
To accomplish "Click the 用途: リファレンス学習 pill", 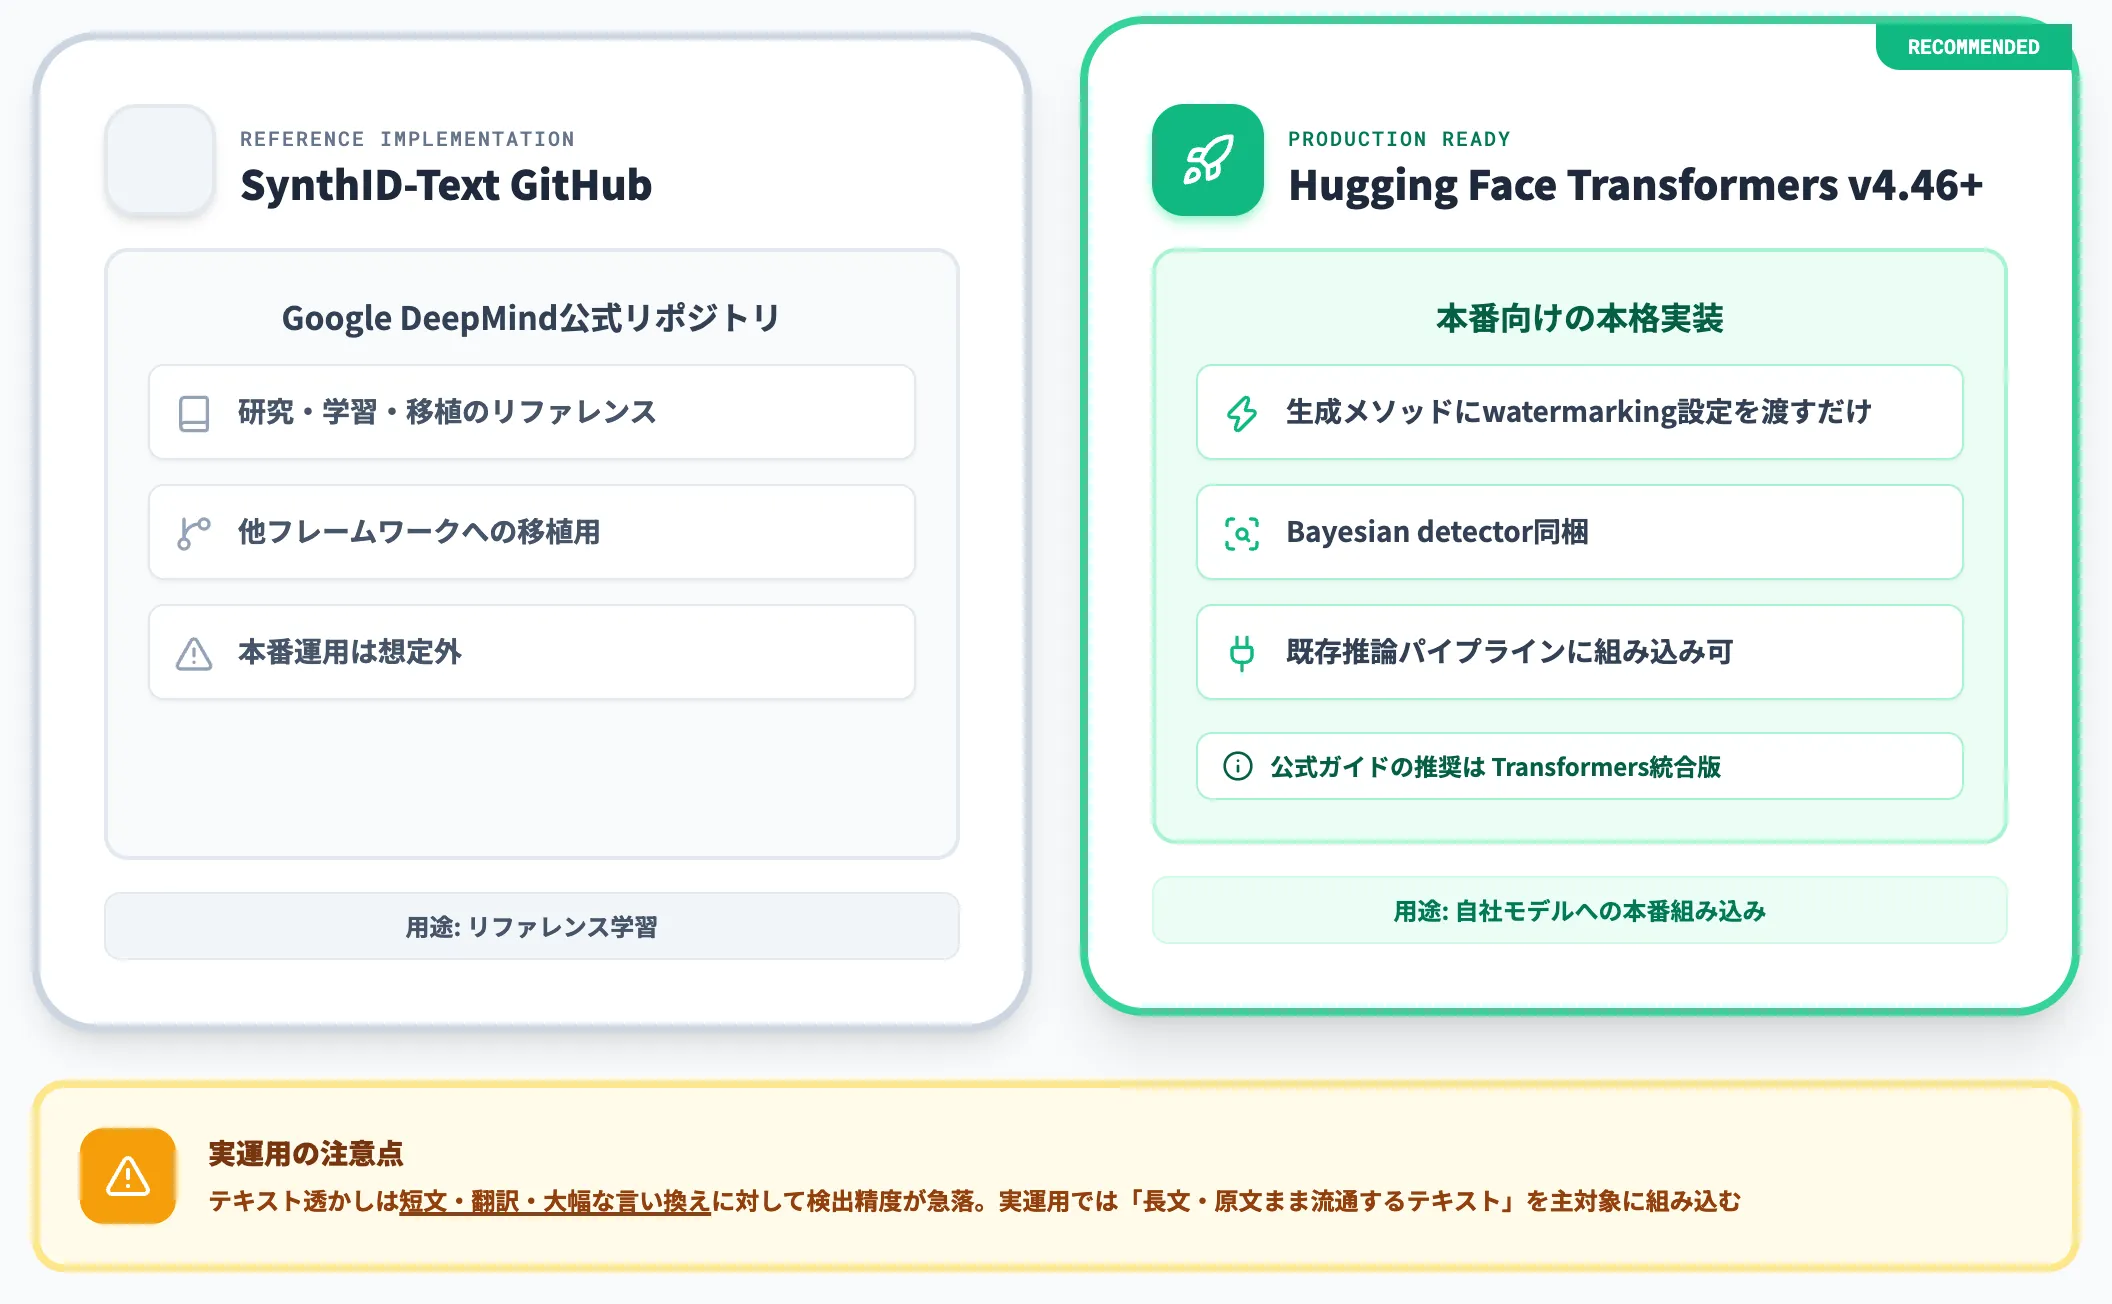I will pos(532,926).
